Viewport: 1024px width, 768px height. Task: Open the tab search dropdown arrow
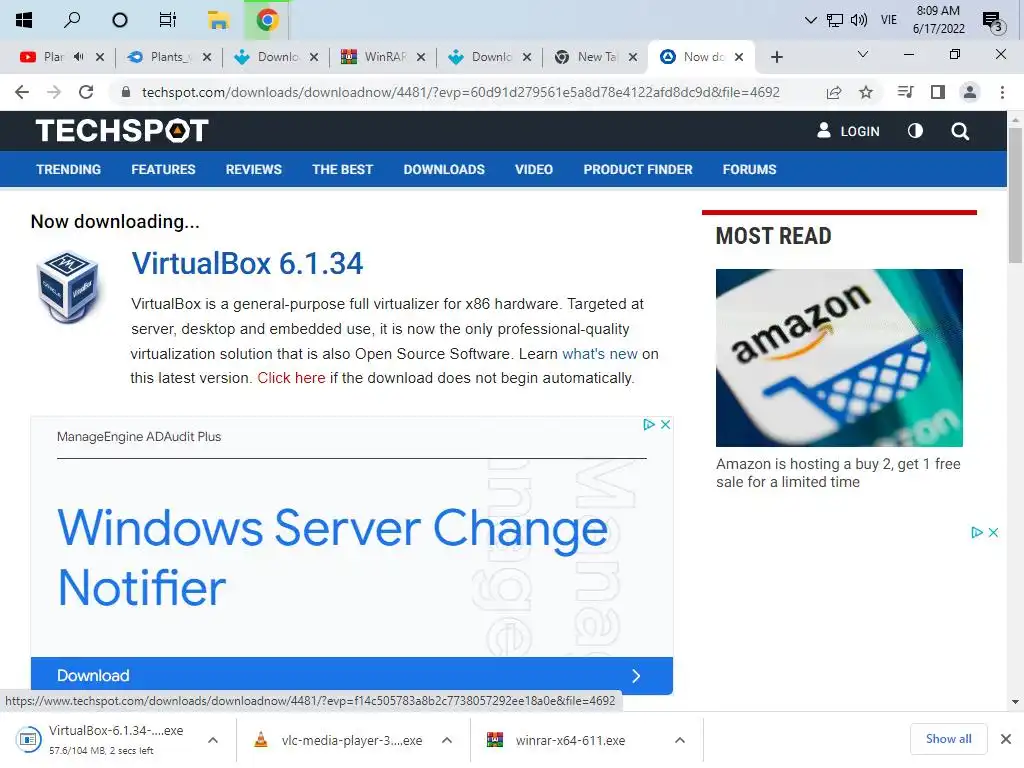(863, 54)
